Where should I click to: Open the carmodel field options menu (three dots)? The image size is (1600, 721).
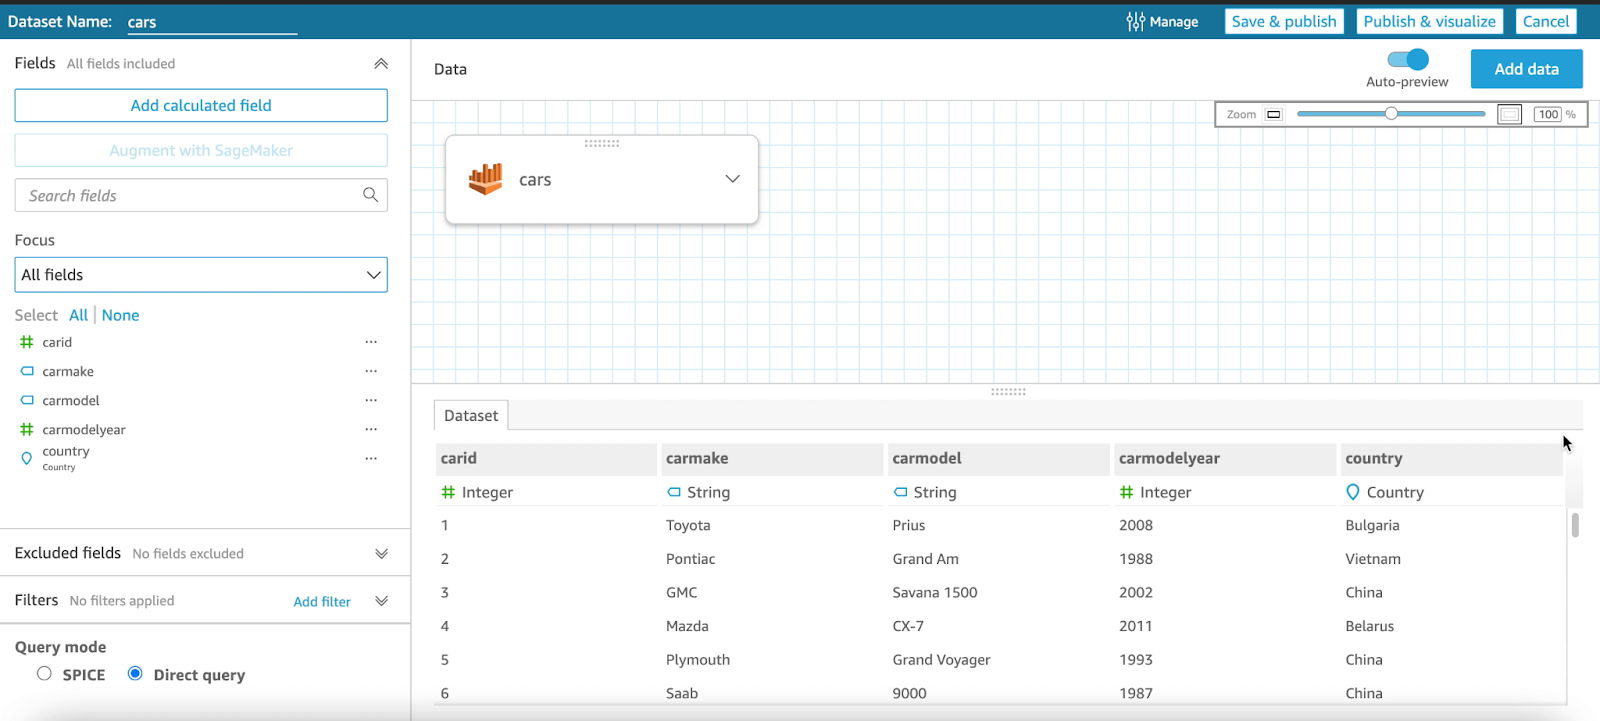(x=371, y=400)
